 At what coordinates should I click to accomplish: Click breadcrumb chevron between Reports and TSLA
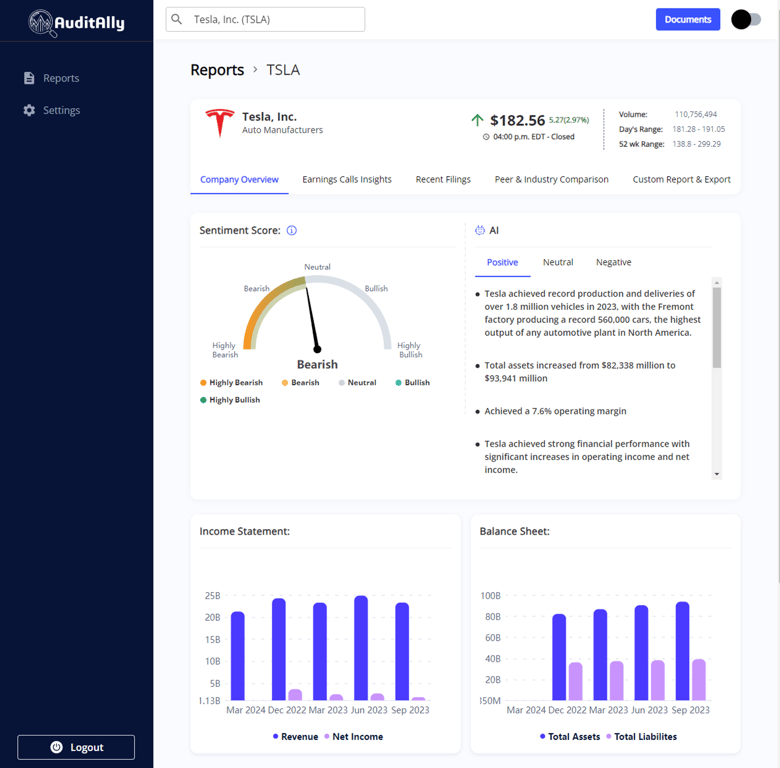[x=255, y=70]
